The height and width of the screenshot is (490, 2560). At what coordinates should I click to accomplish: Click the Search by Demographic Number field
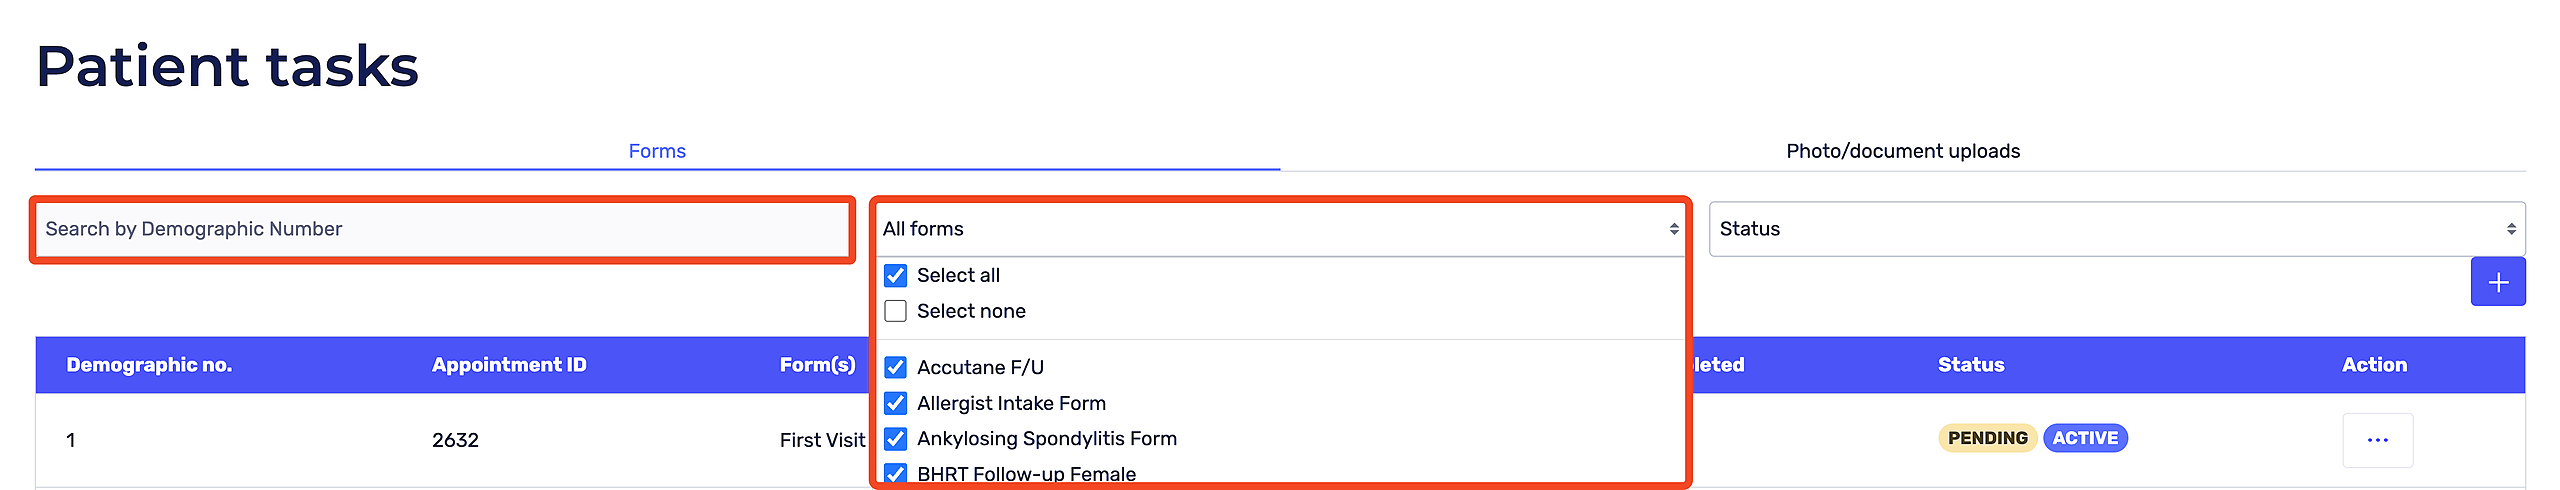point(443,229)
